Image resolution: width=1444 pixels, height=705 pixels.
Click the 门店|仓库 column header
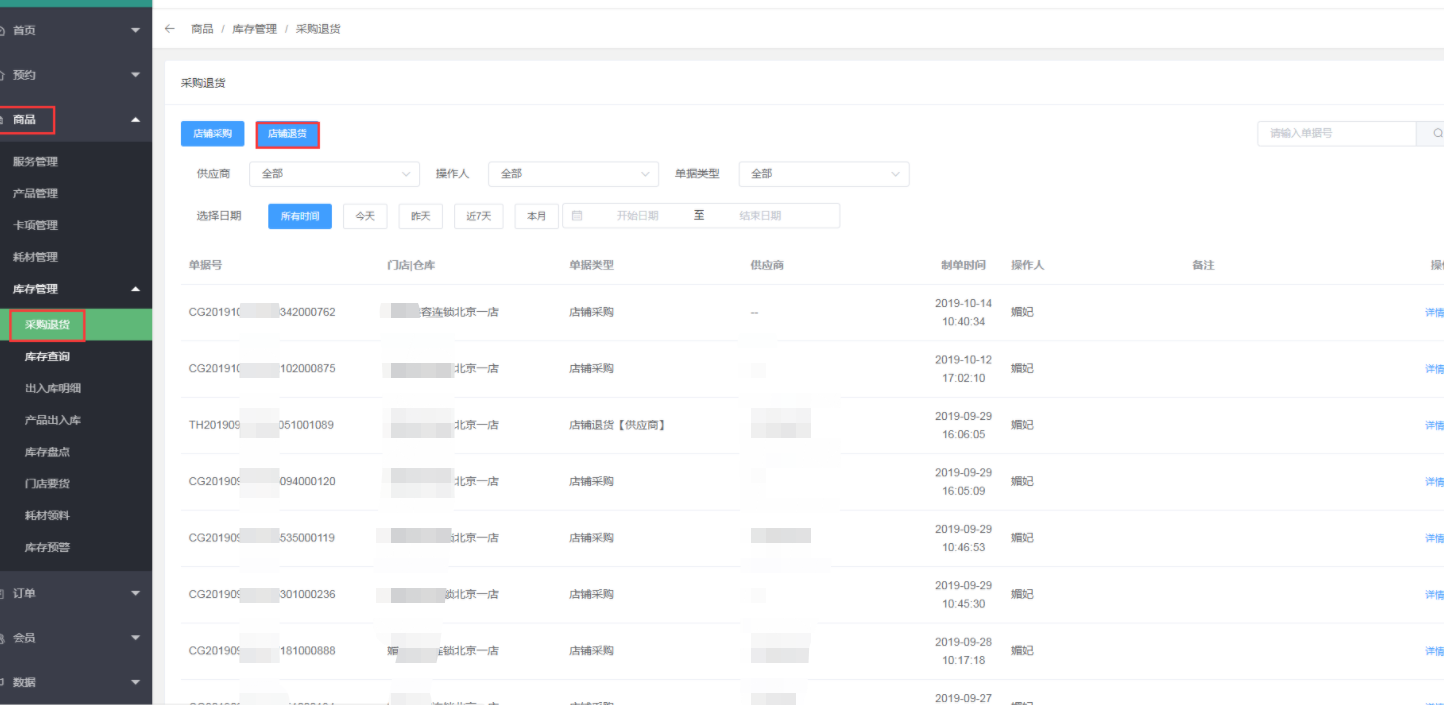(411, 265)
